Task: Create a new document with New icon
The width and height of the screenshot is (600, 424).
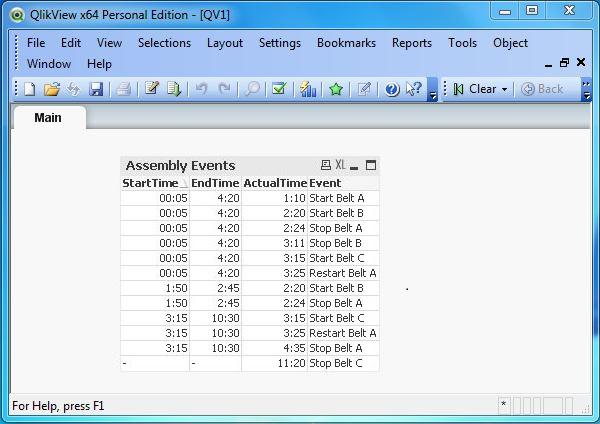Action: pos(30,89)
